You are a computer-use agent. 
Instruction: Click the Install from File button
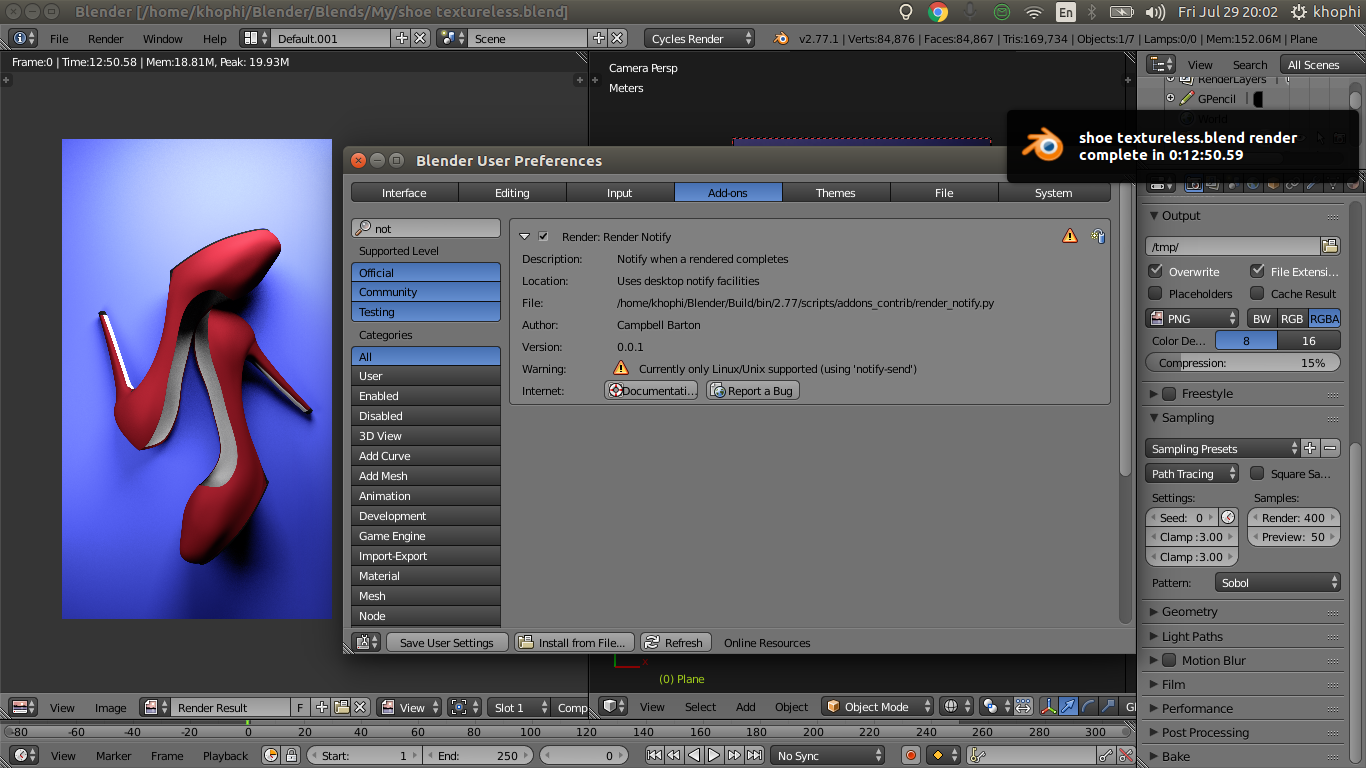pos(574,643)
